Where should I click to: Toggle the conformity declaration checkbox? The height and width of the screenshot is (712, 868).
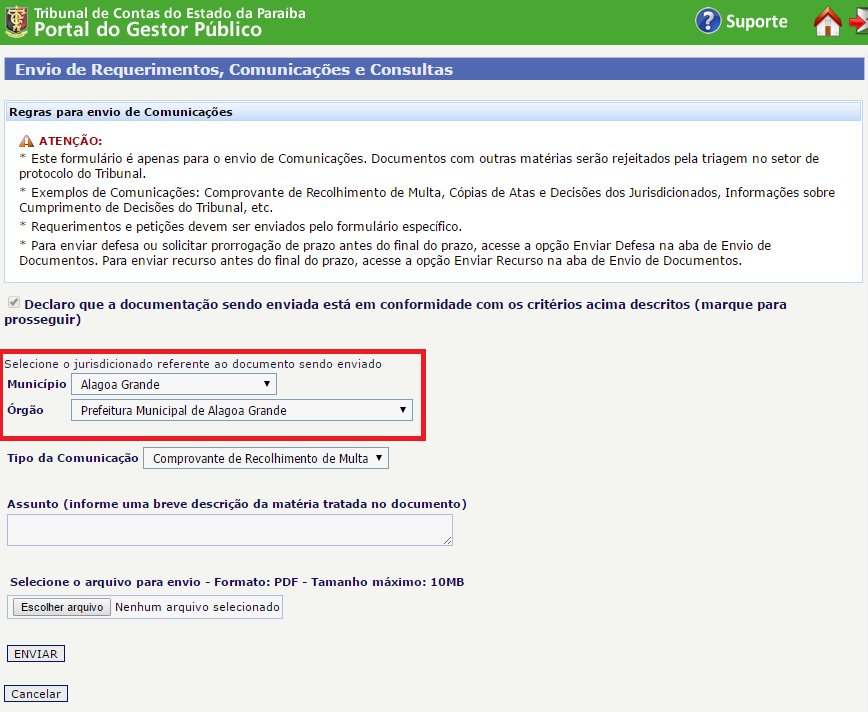pyautogui.click(x=13, y=302)
